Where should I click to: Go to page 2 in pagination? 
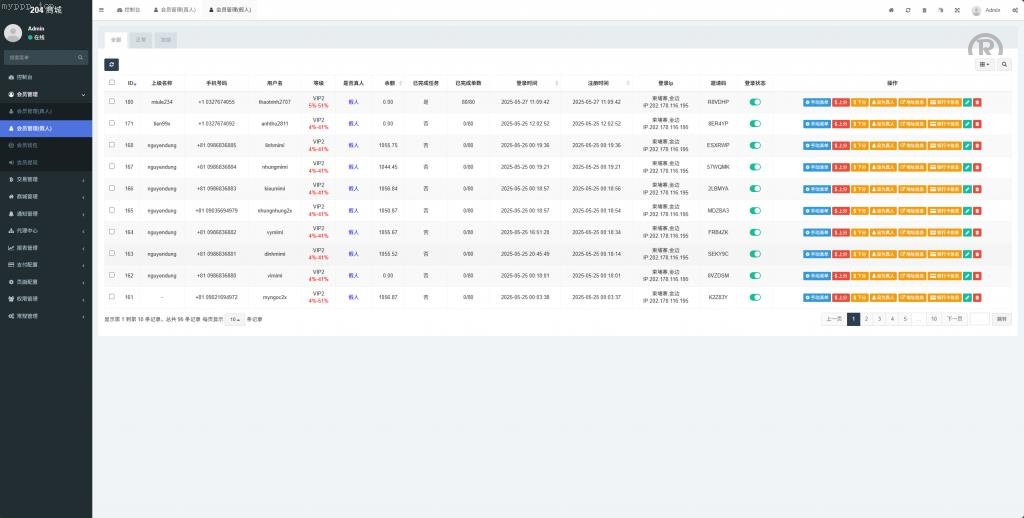(x=866, y=319)
